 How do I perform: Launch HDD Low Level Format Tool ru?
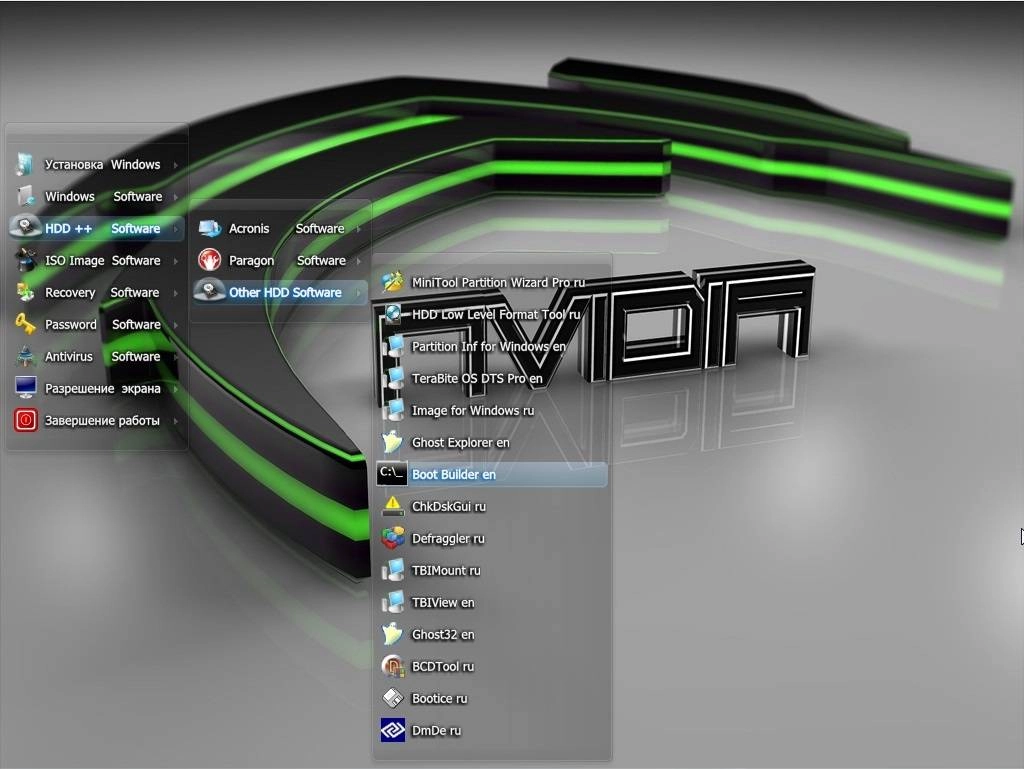492,314
